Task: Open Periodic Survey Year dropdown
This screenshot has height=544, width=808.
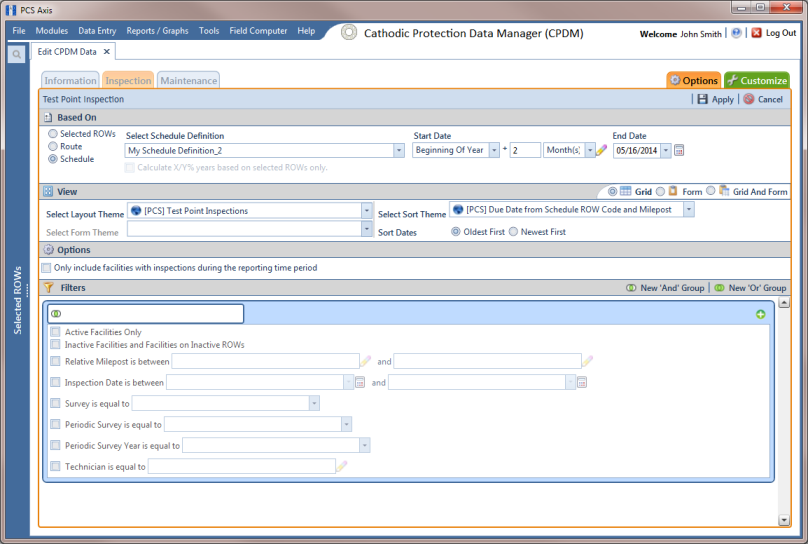Action: 364,445
